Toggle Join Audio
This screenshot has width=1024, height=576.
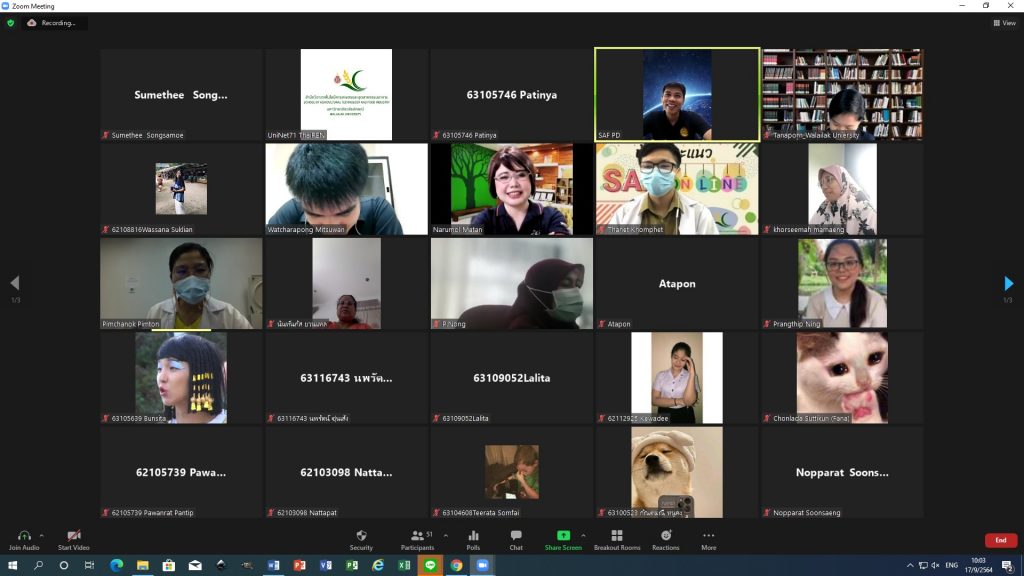24,539
